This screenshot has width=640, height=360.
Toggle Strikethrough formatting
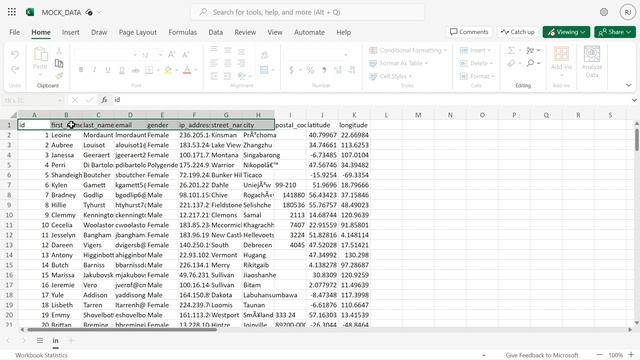click(136, 70)
